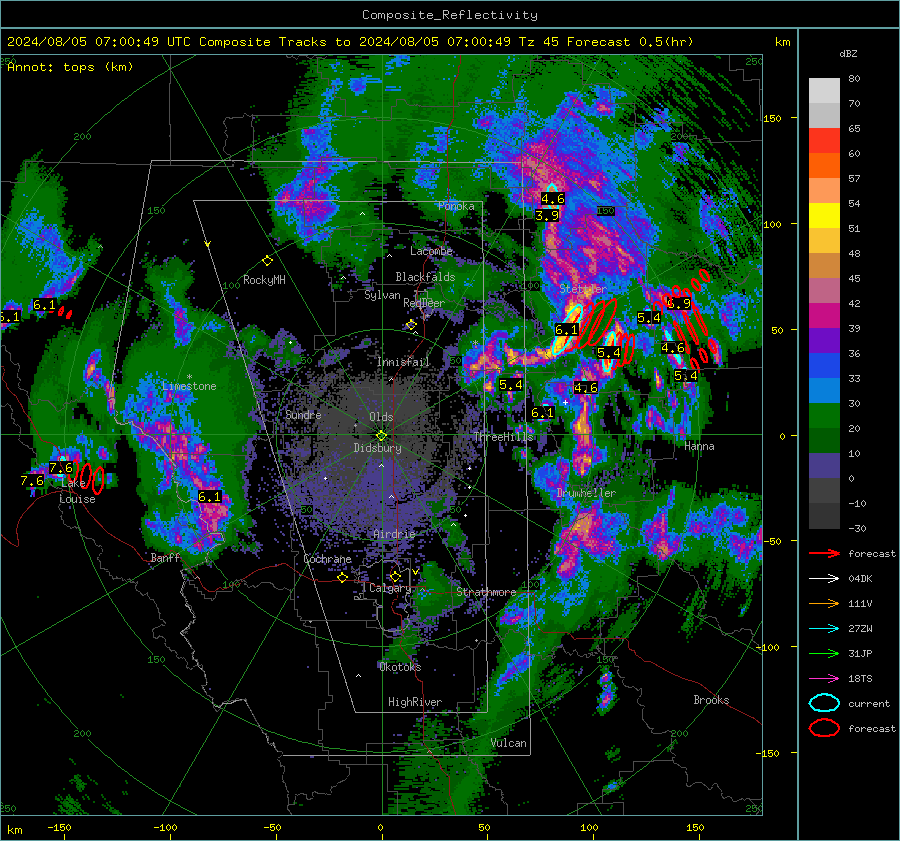Select the magenta 18TS track arrow
Image resolution: width=900 pixels, height=841 pixels.
coord(824,679)
